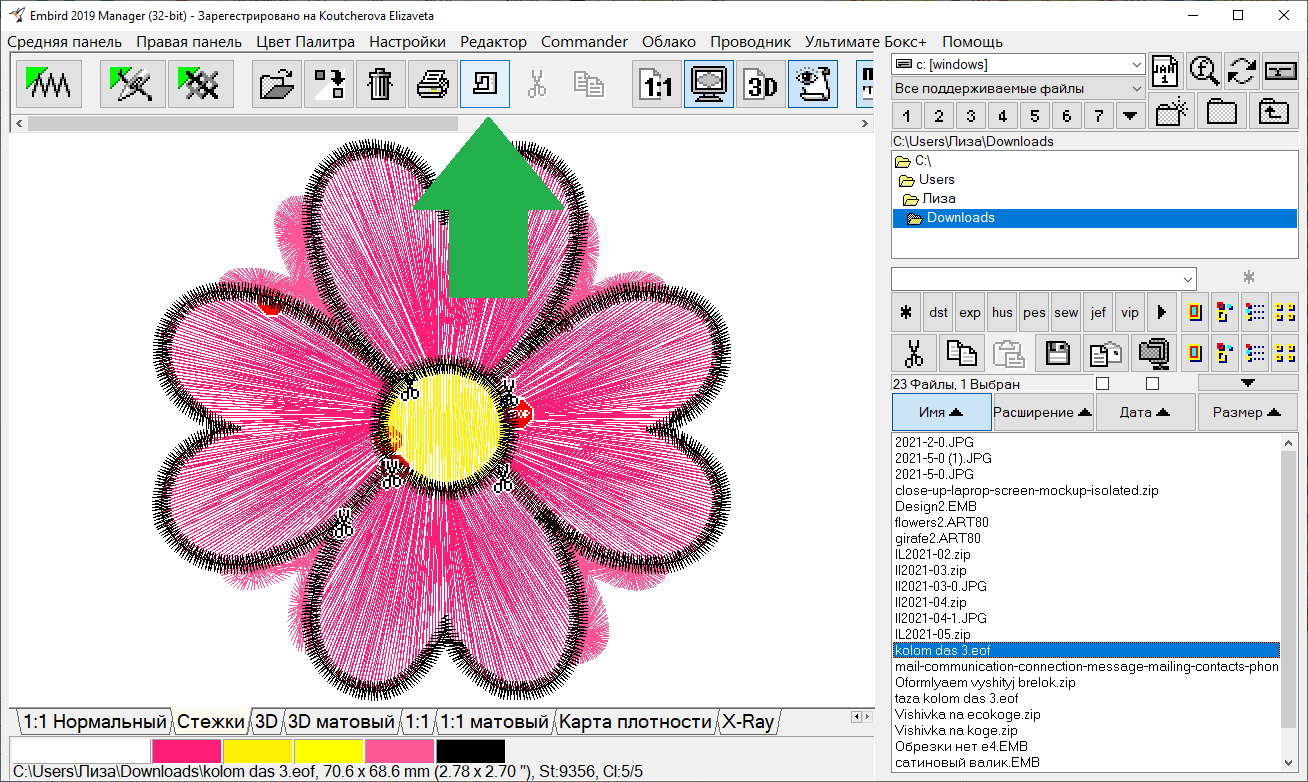Create a new folder with the sparkle folder icon
Viewport: 1308px width, 782px height.
click(x=1170, y=112)
